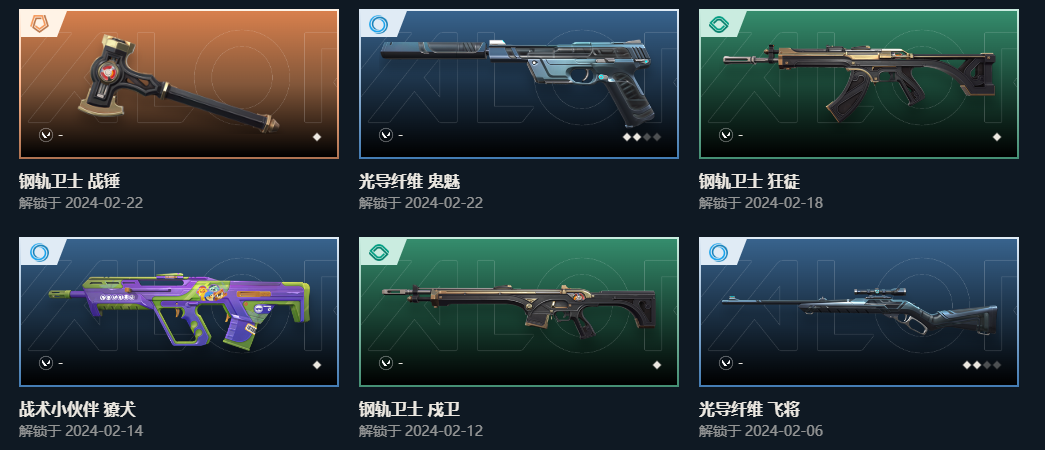The image size is (1045, 450).
Task: Open the 光导纤维 鬼魅 pistol skin image
Action: (519, 84)
